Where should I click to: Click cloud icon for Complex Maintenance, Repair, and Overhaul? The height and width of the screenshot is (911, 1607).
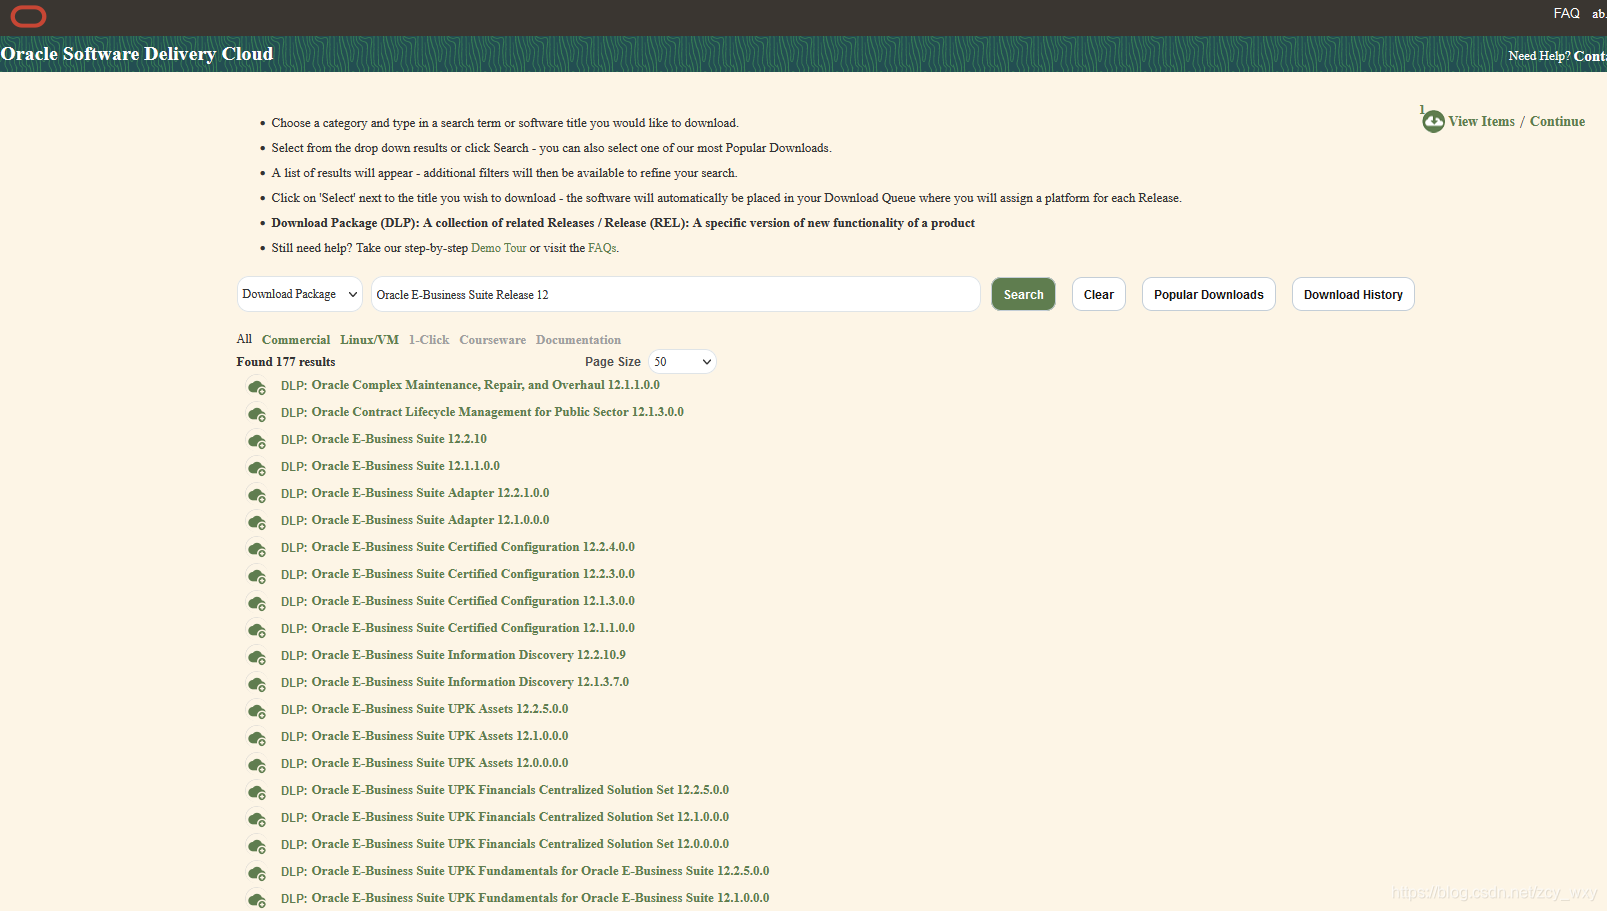257,387
